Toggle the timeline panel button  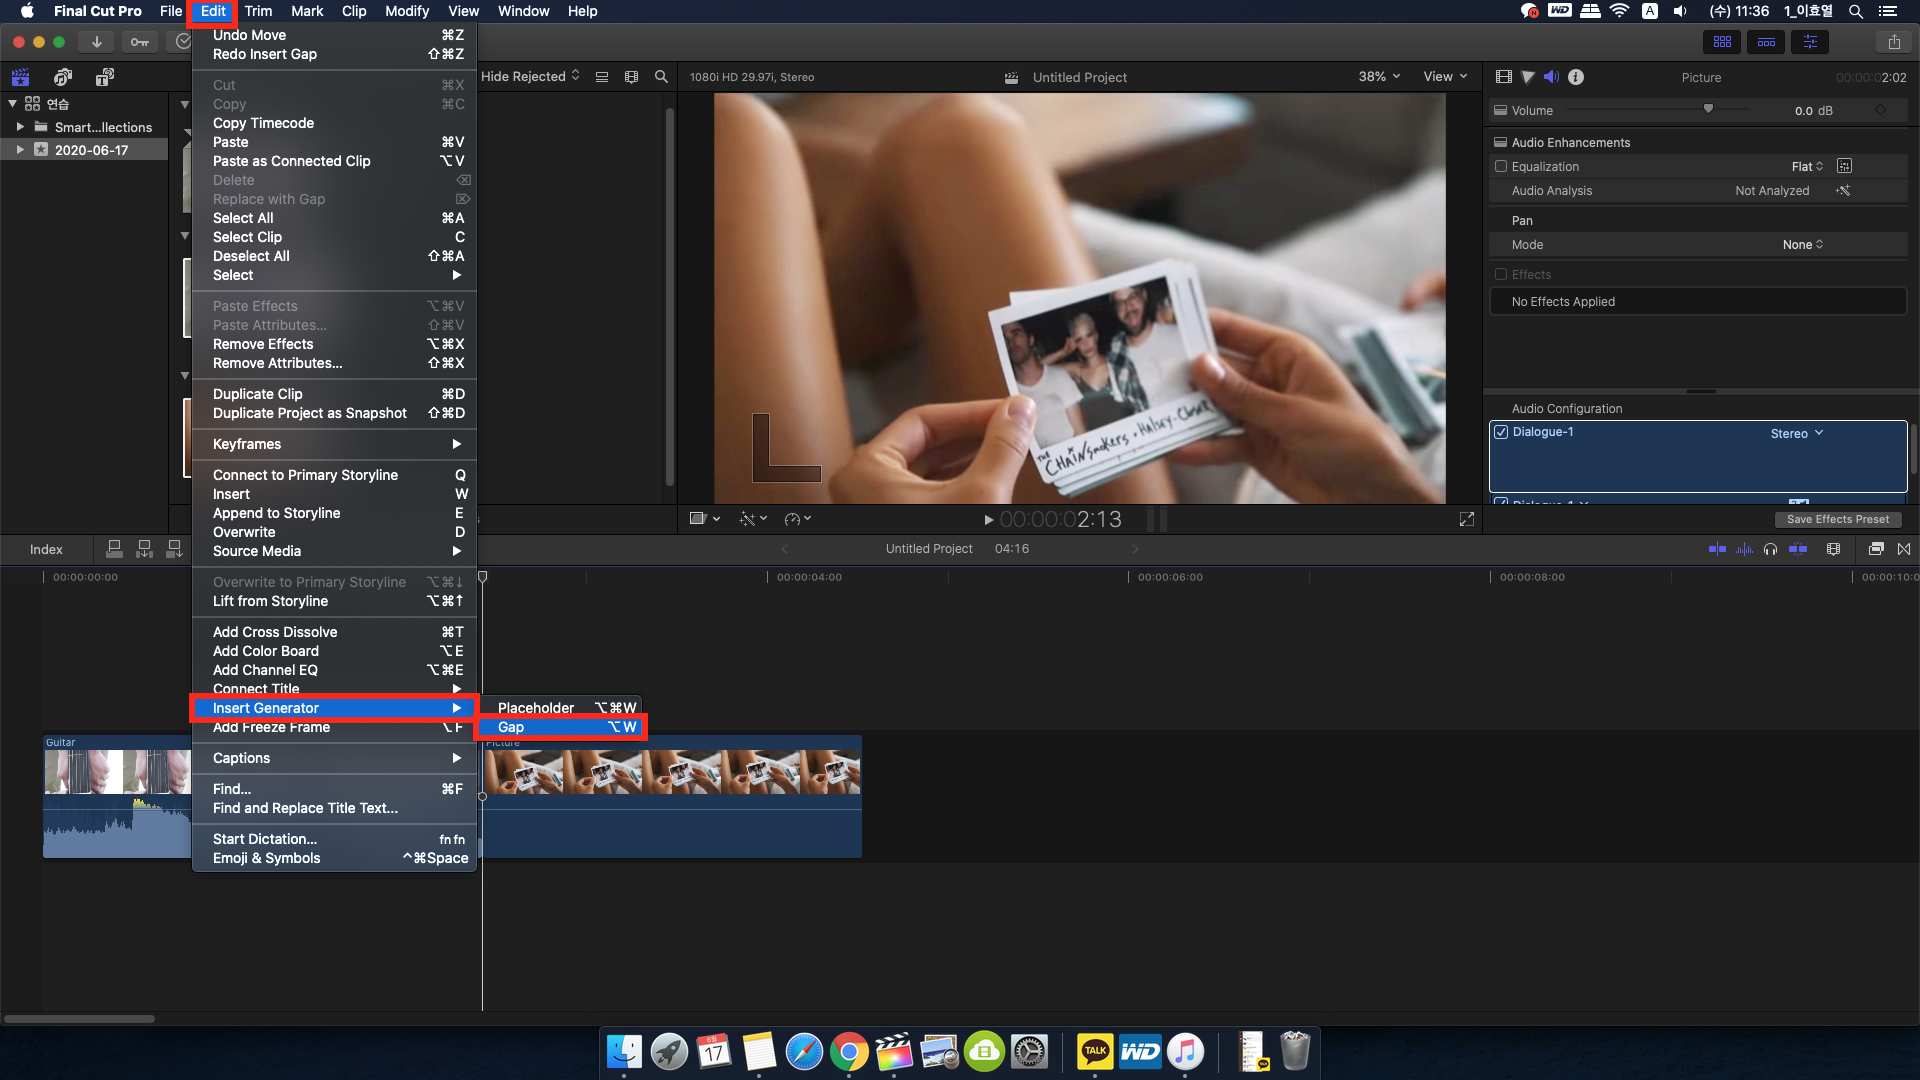pyautogui.click(x=1766, y=42)
